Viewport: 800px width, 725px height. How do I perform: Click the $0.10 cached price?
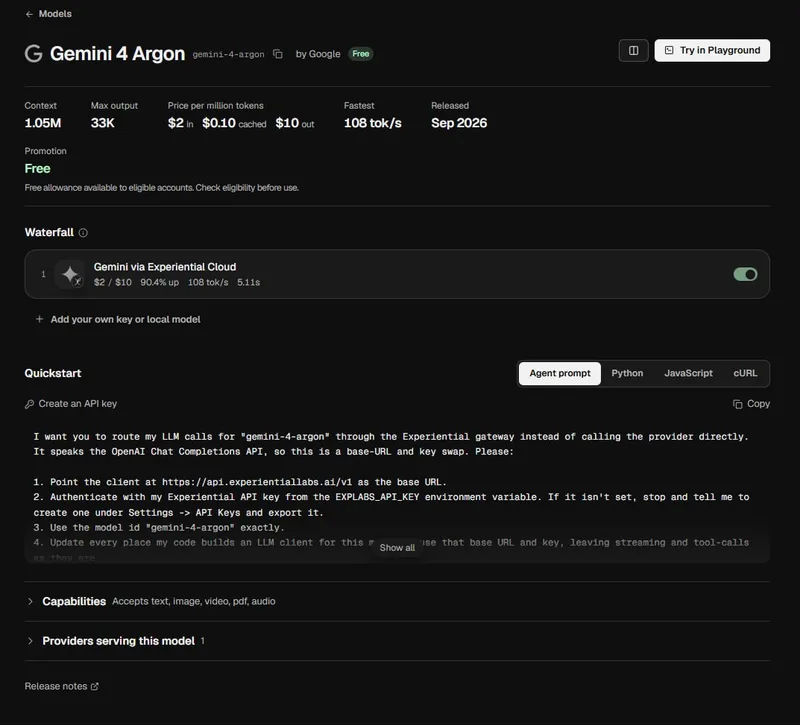(x=234, y=123)
